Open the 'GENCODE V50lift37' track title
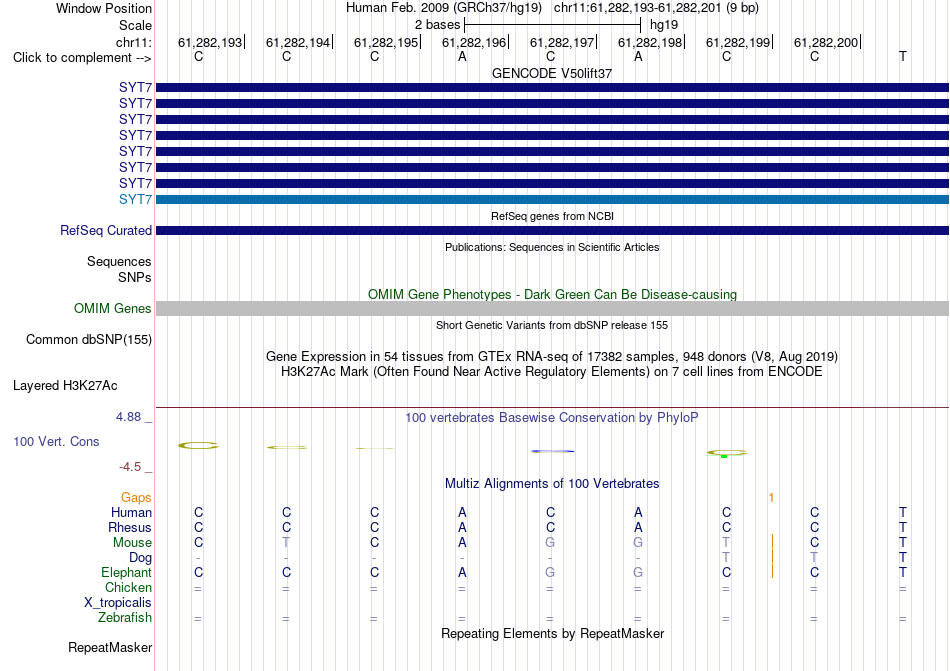The width and height of the screenshot is (950, 671). [x=552, y=73]
